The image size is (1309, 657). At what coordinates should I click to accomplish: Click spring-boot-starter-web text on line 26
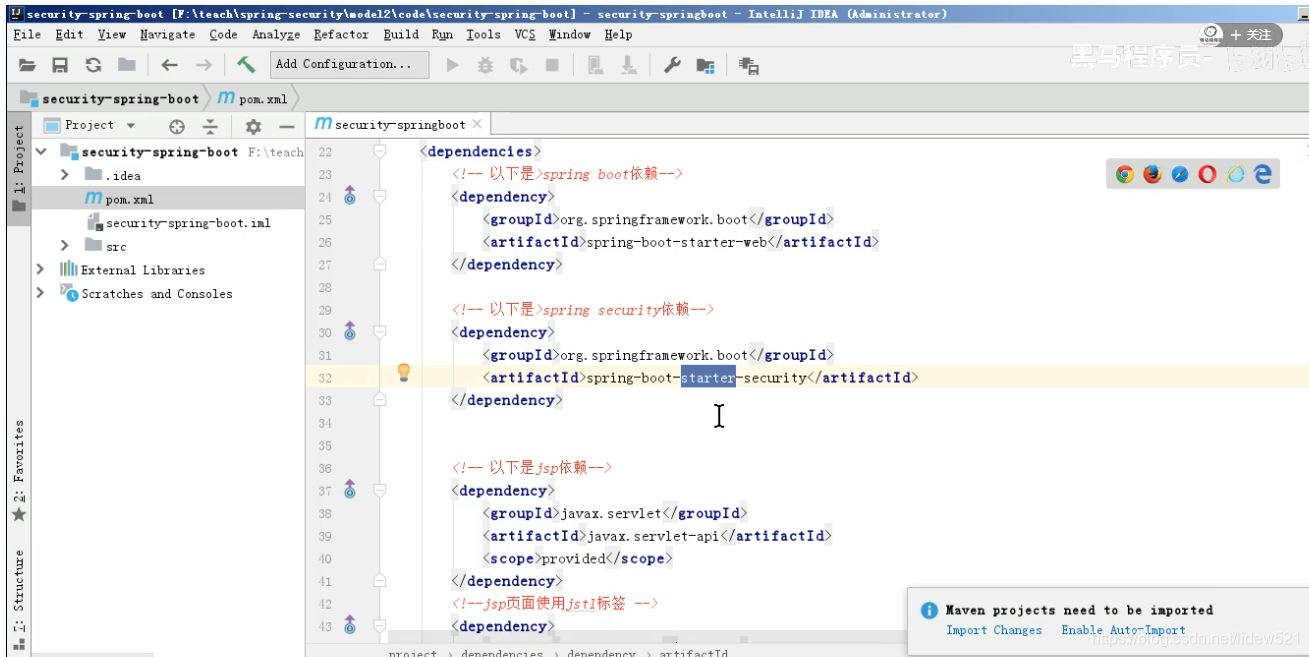click(678, 242)
